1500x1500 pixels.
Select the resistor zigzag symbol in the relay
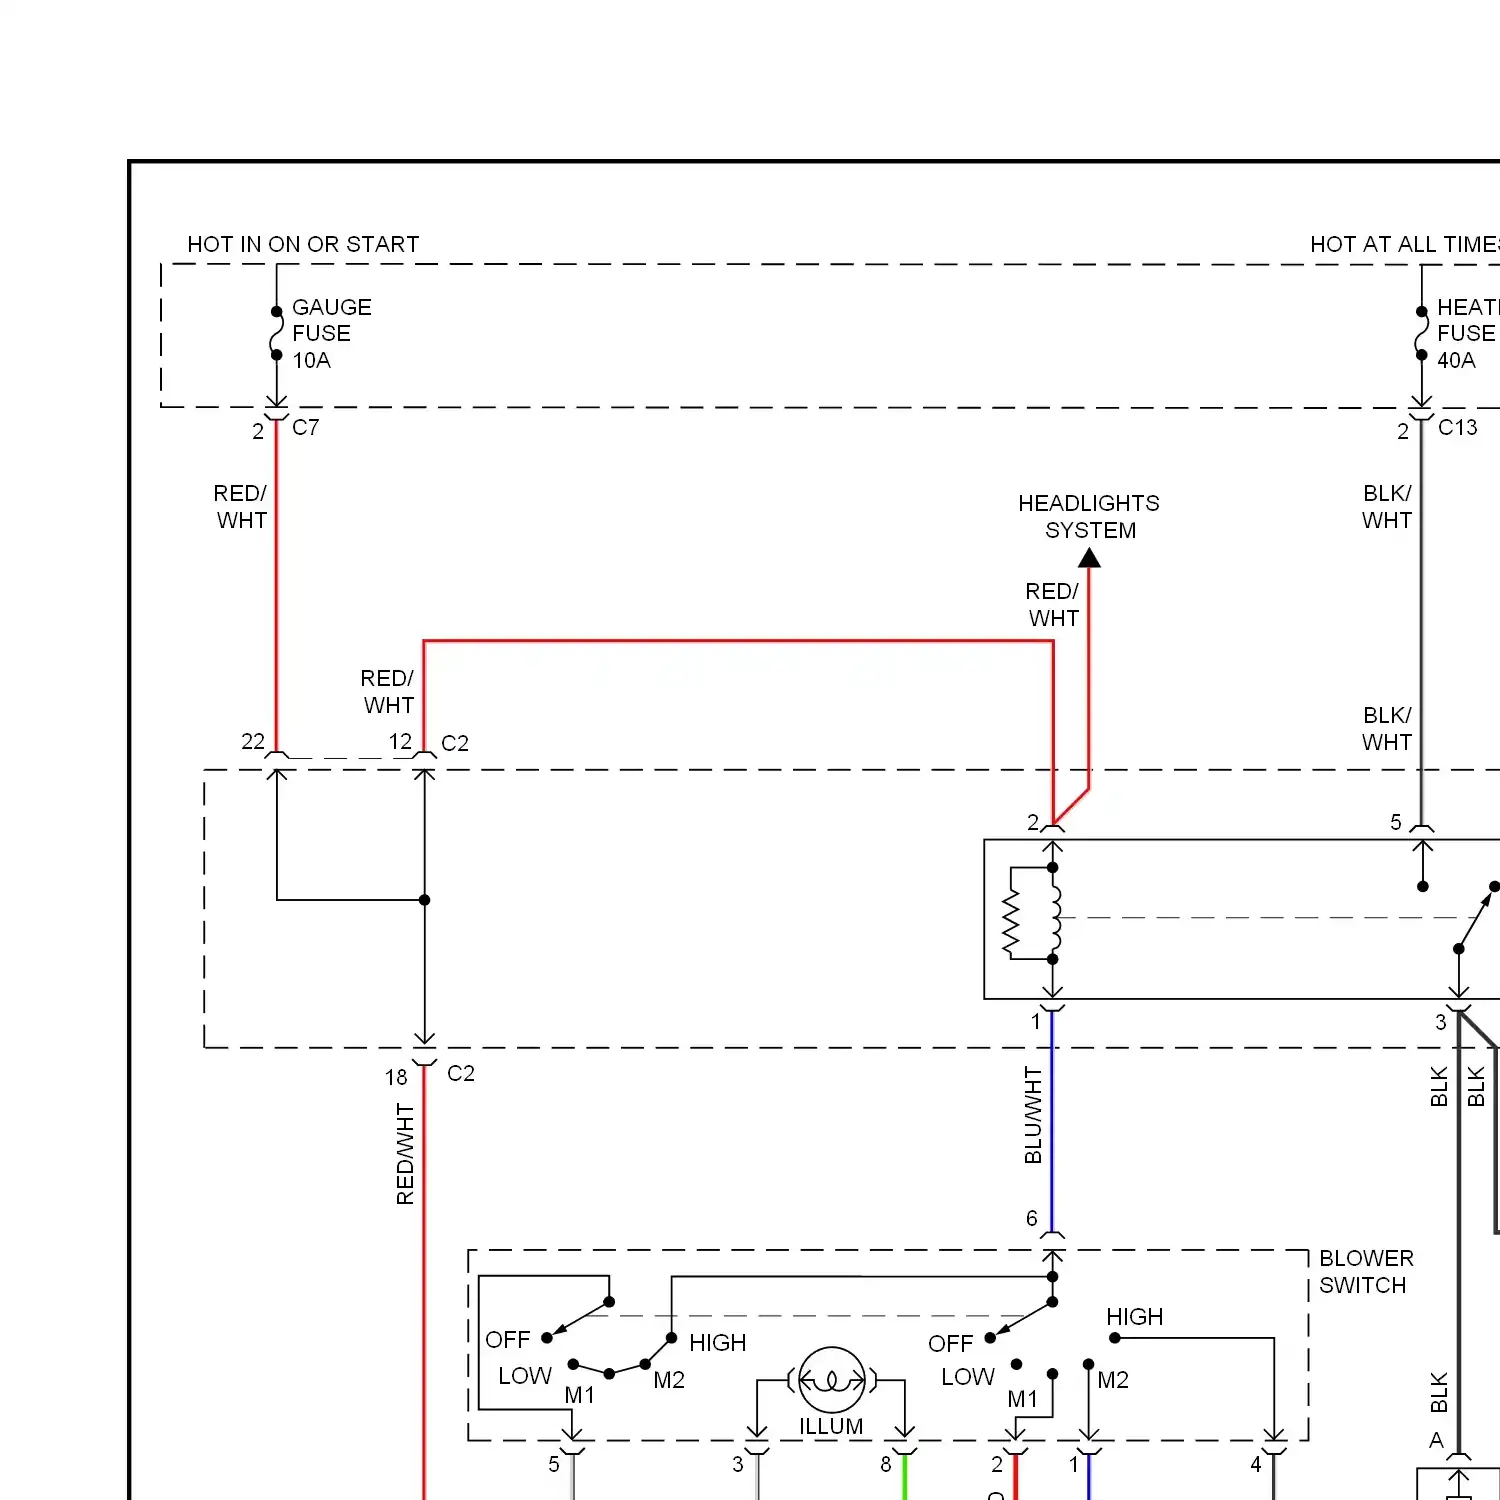(1011, 920)
